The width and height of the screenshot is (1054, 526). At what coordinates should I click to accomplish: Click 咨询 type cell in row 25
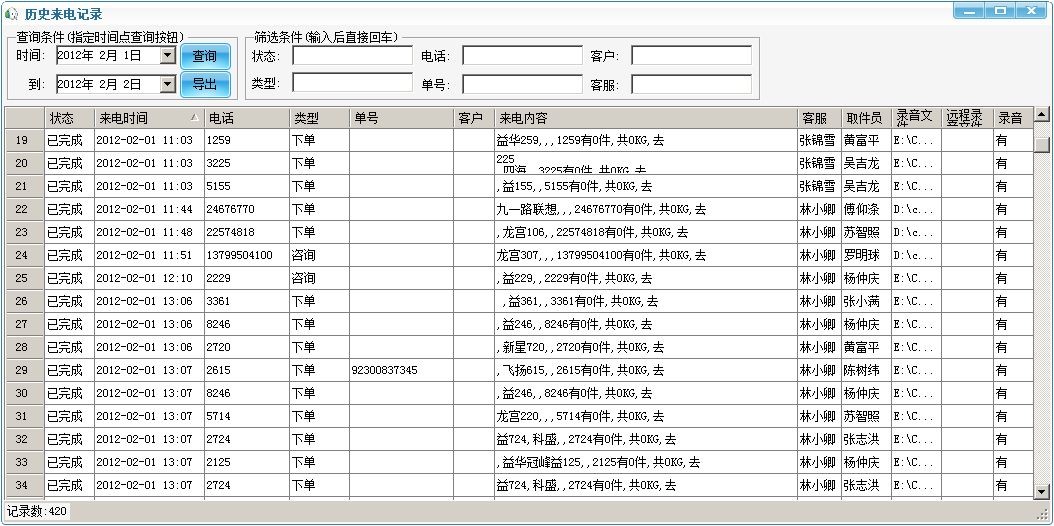[319, 278]
